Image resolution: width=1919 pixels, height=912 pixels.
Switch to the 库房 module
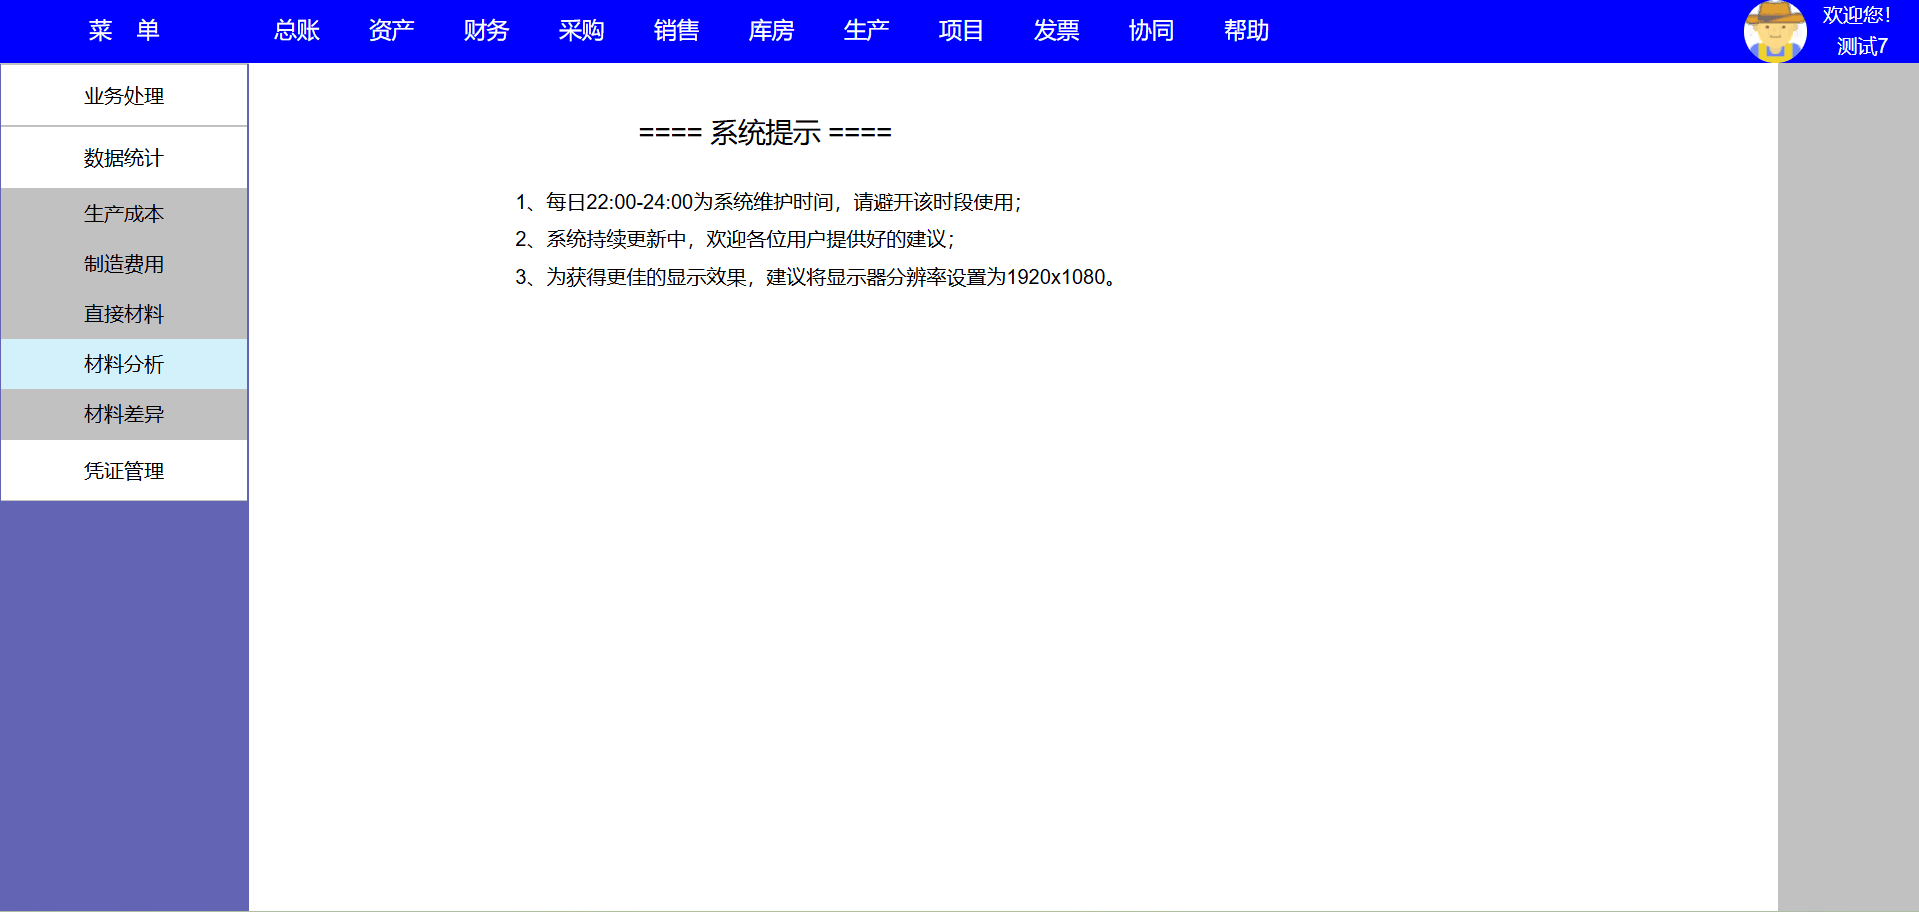[x=772, y=31]
